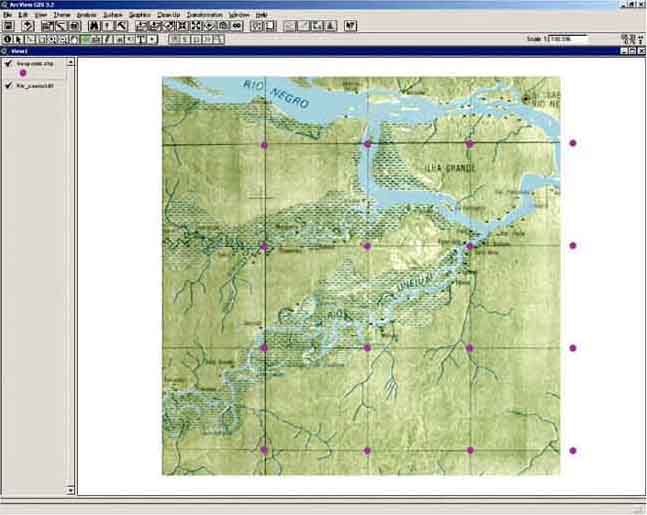
Task: Click the Save Project icon
Action: [7, 25]
